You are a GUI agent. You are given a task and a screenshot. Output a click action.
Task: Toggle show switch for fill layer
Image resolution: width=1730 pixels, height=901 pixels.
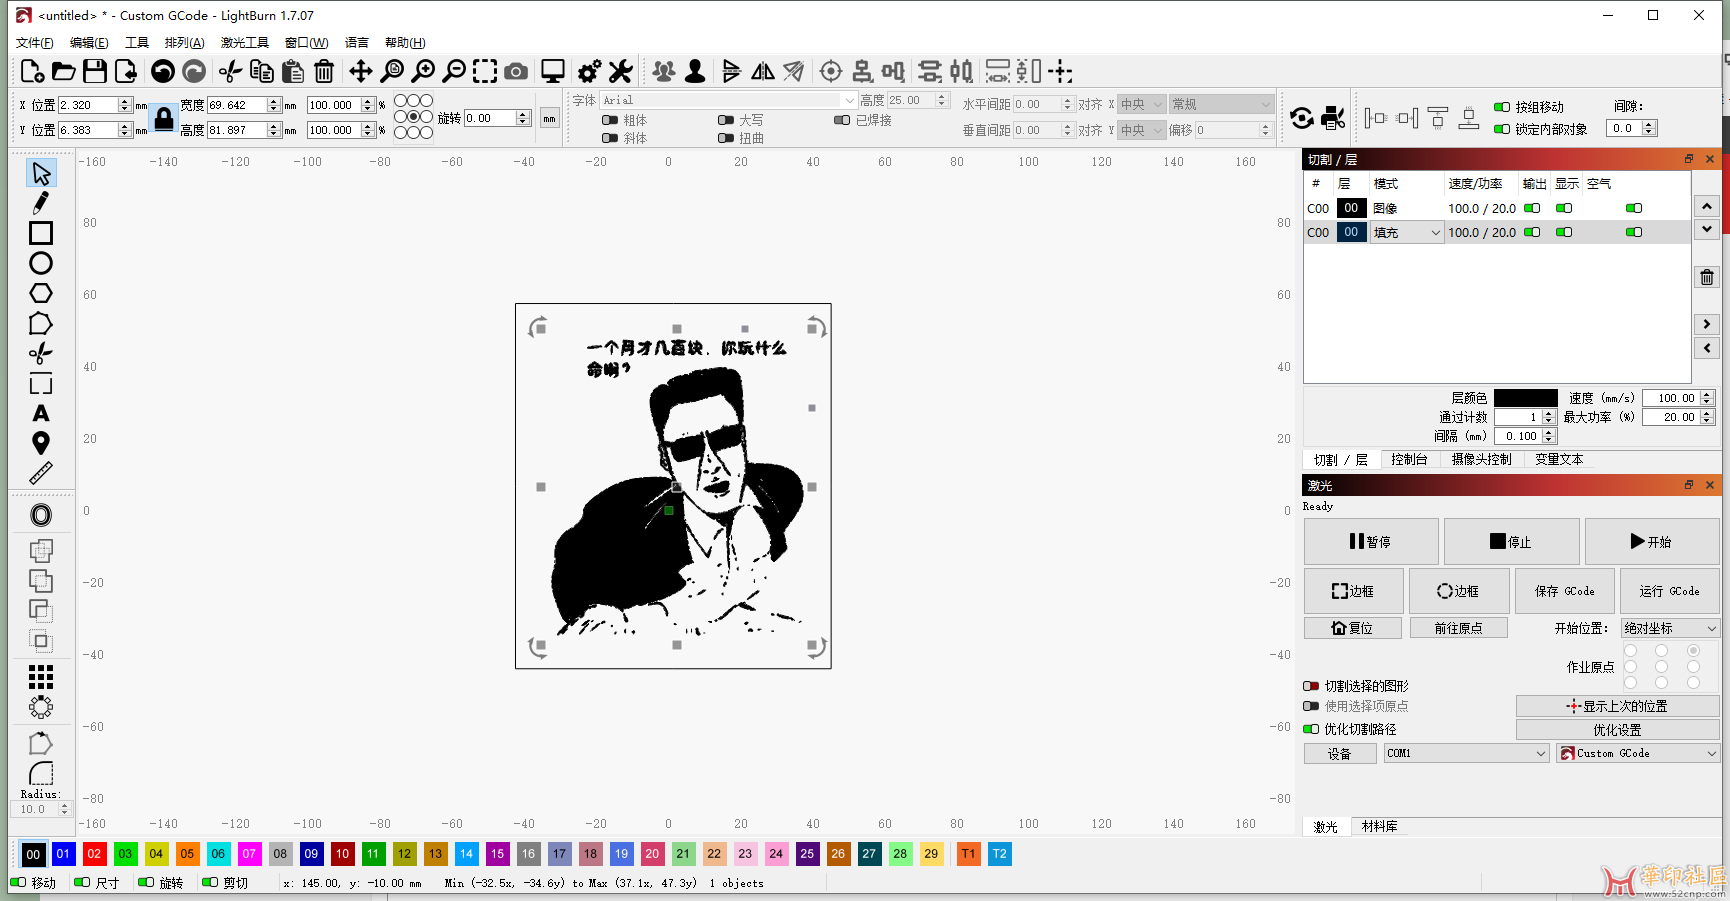1564,232
